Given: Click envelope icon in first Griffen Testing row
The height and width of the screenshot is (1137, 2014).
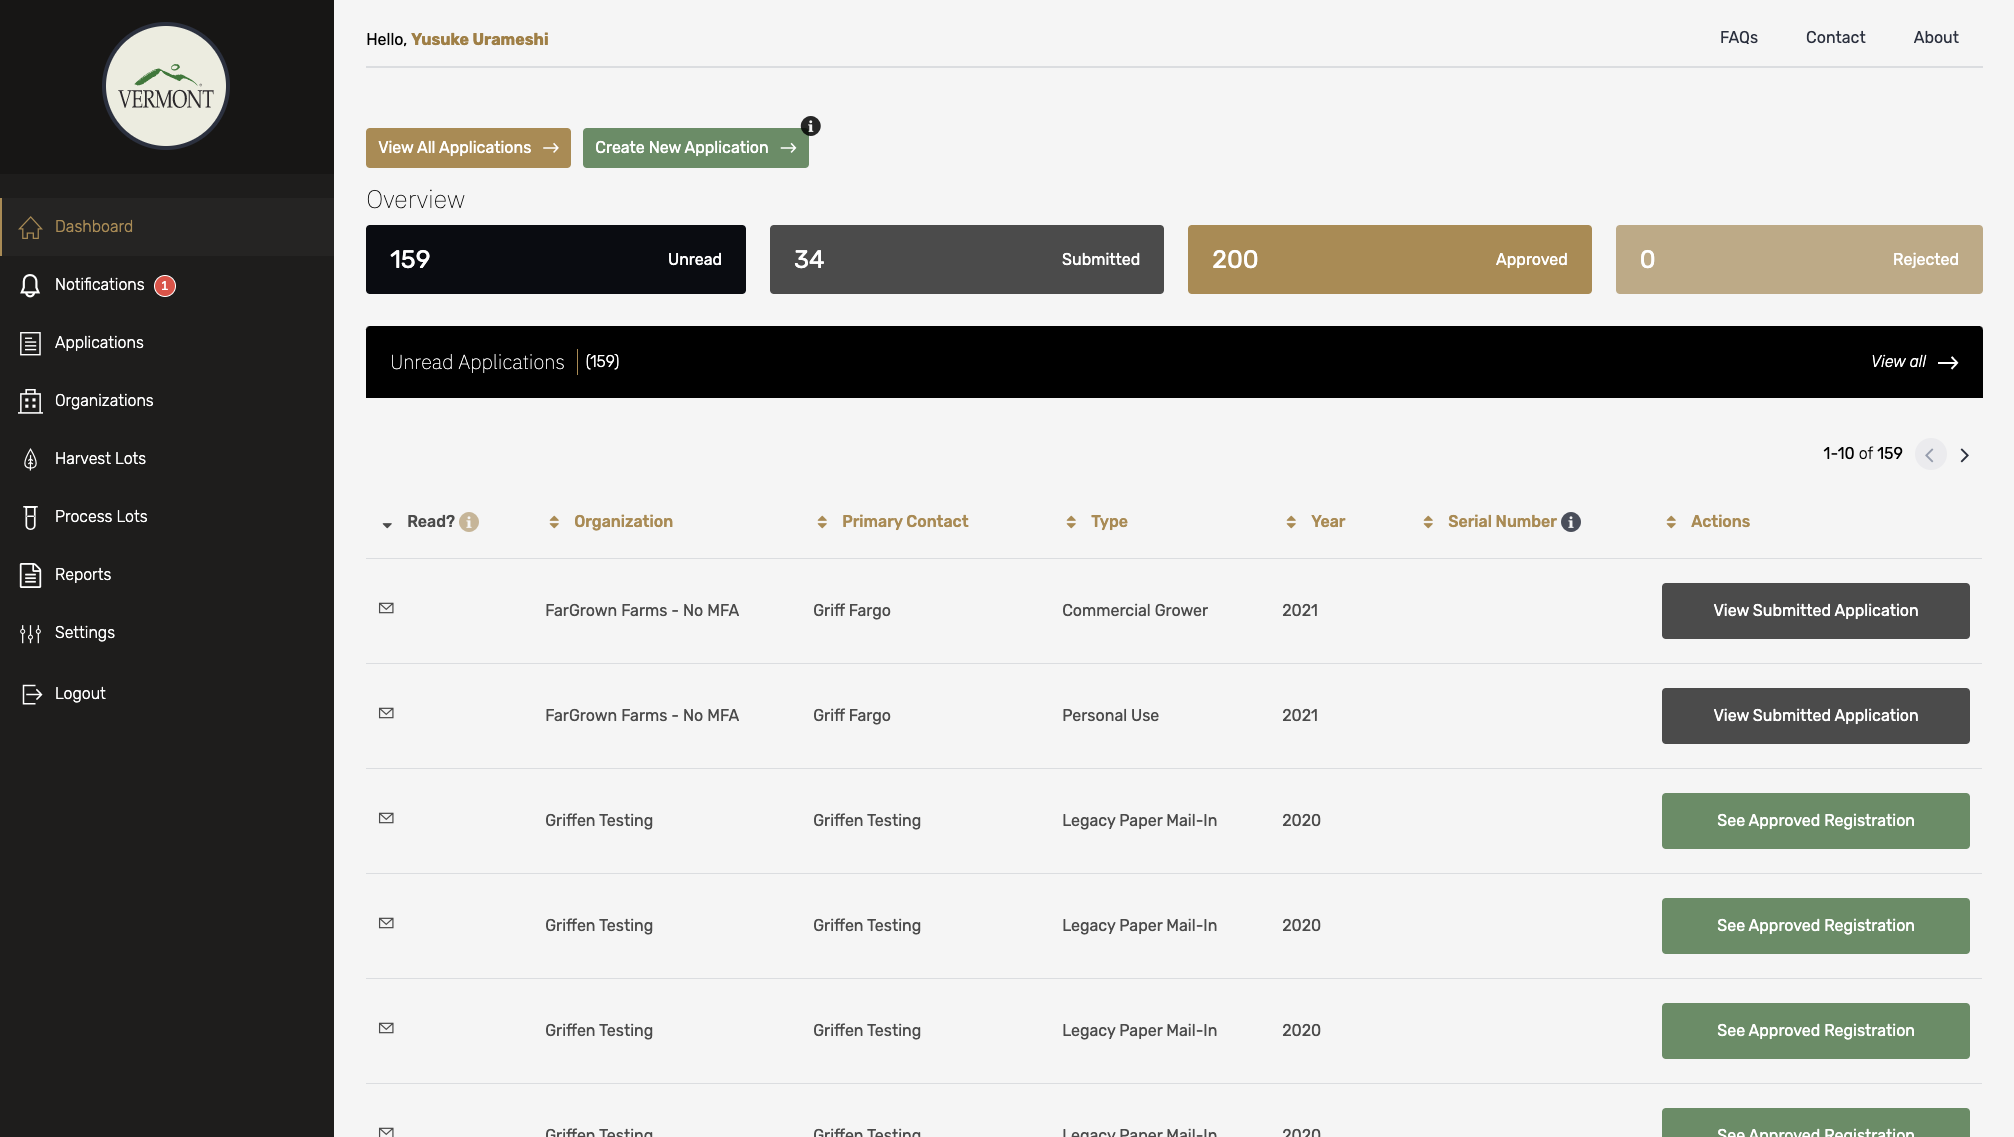Looking at the screenshot, I should click(386, 818).
